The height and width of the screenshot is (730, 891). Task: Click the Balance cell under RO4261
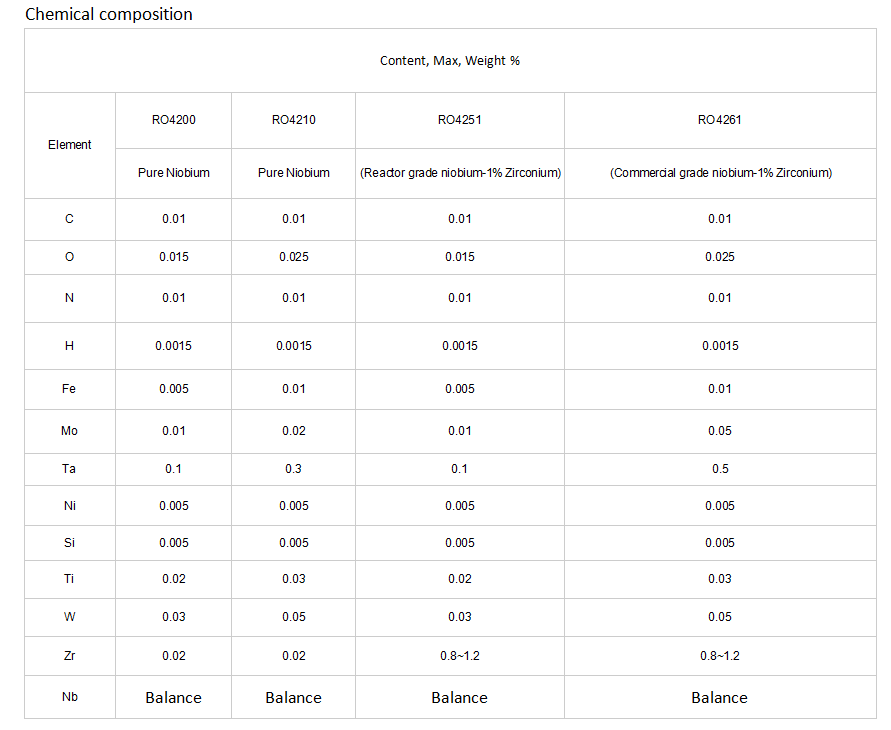[x=719, y=698]
